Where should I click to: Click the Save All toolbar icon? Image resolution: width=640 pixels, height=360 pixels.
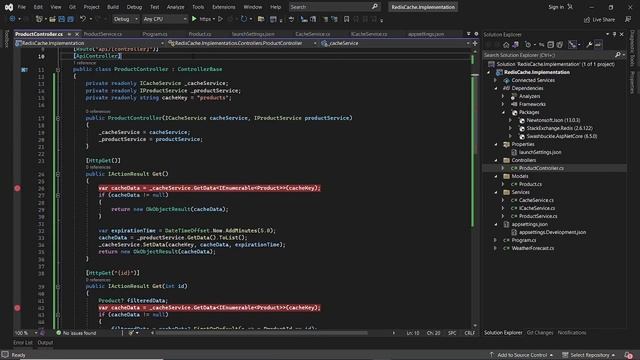coord(71,19)
